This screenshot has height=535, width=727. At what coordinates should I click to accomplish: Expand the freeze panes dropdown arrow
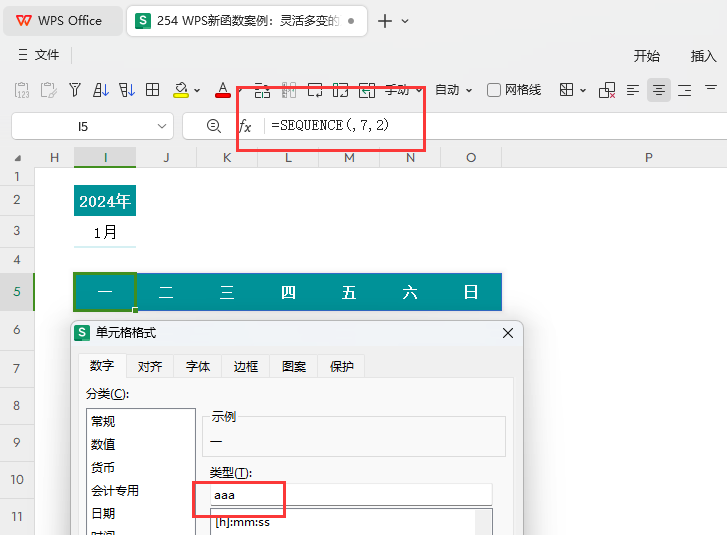pyautogui.click(x=583, y=90)
